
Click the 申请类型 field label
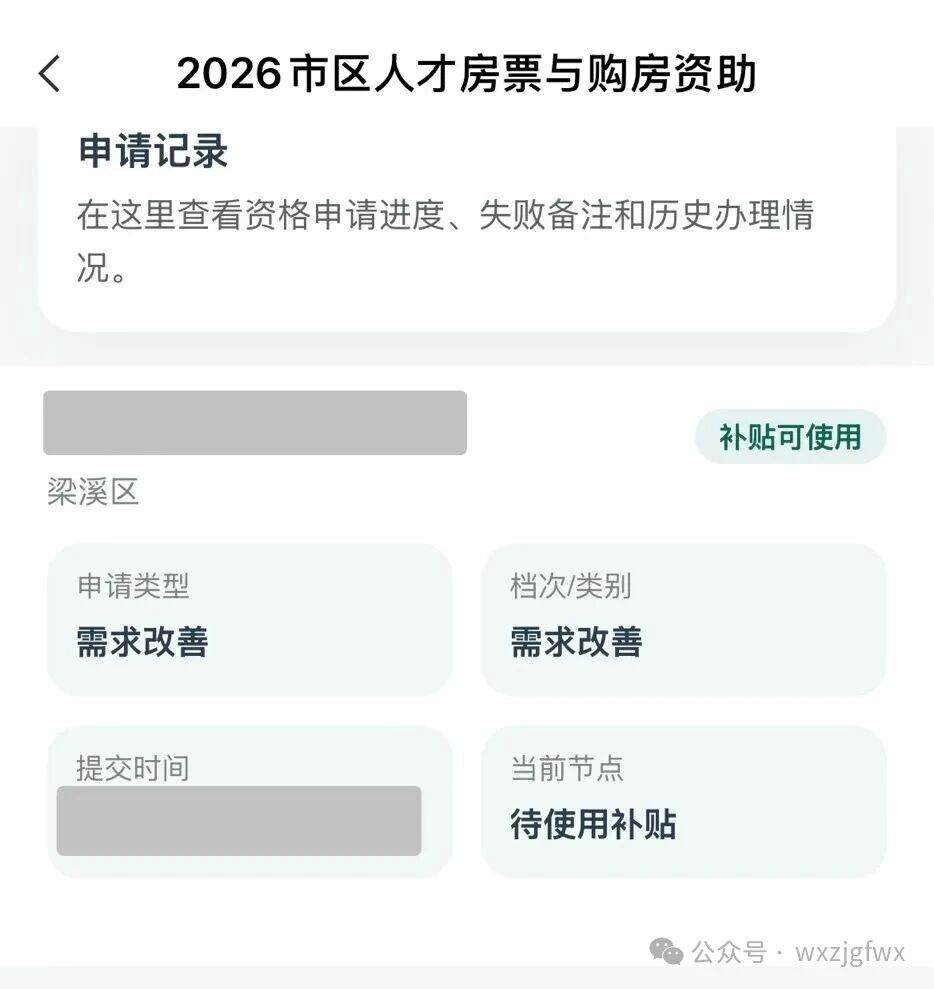tap(133, 586)
